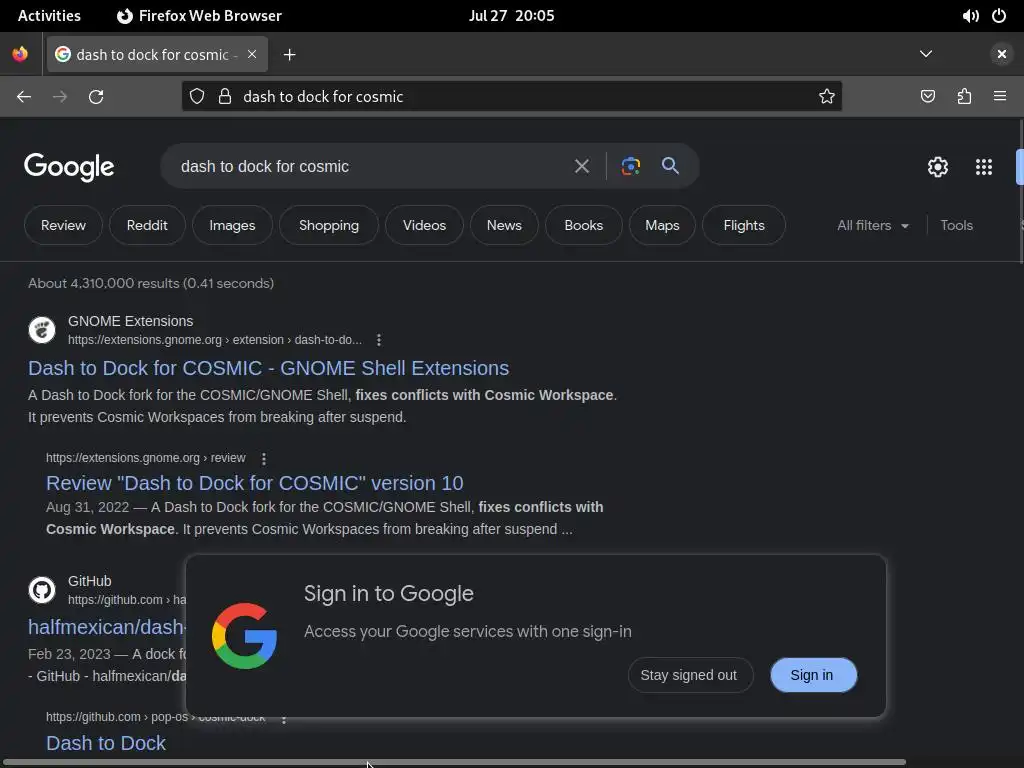Open more options for the review sub-result
Screen dimensions: 1024x768
point(264,458)
